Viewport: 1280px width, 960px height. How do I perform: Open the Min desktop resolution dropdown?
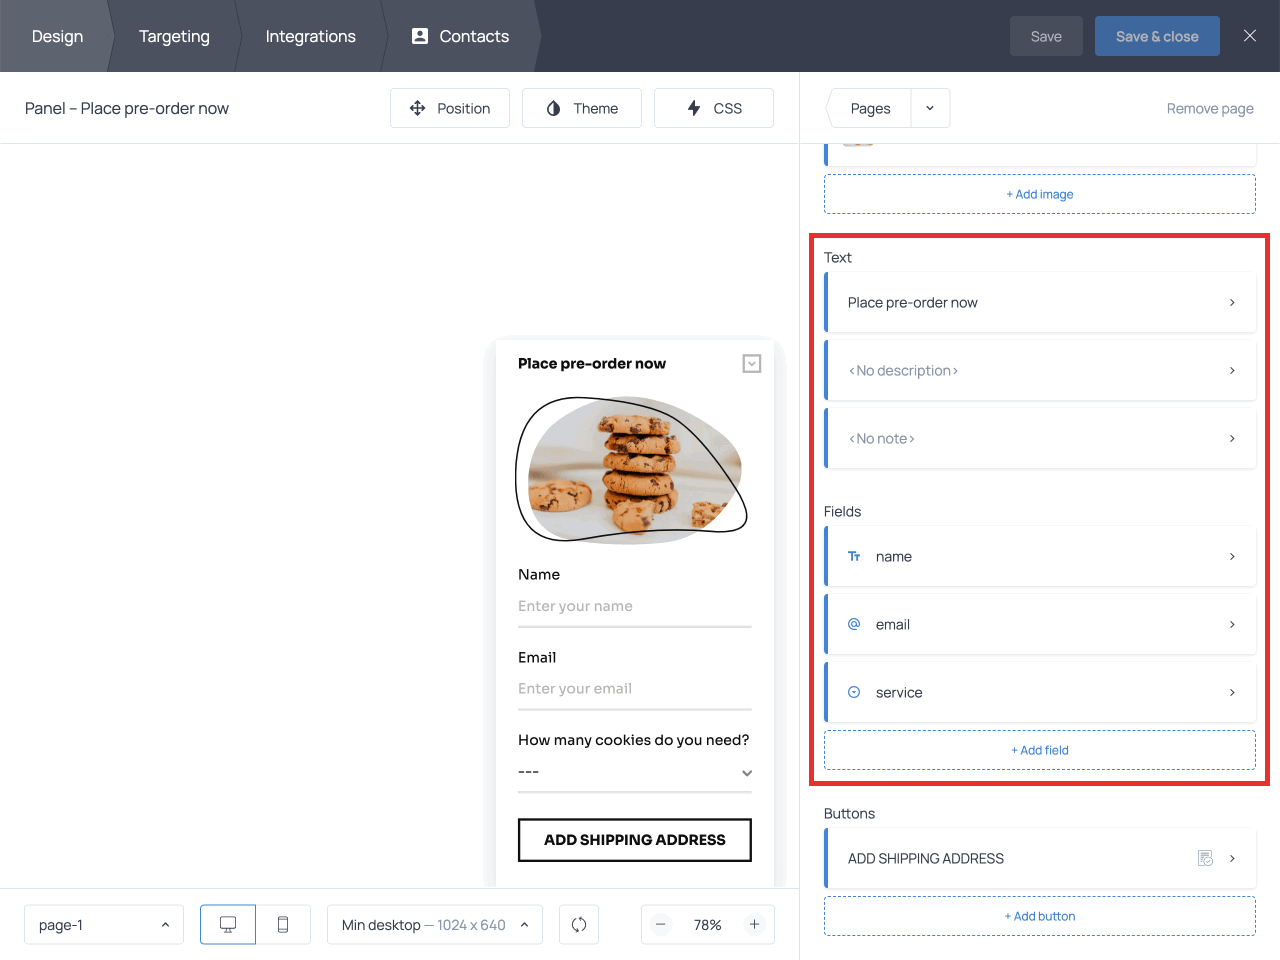434,924
